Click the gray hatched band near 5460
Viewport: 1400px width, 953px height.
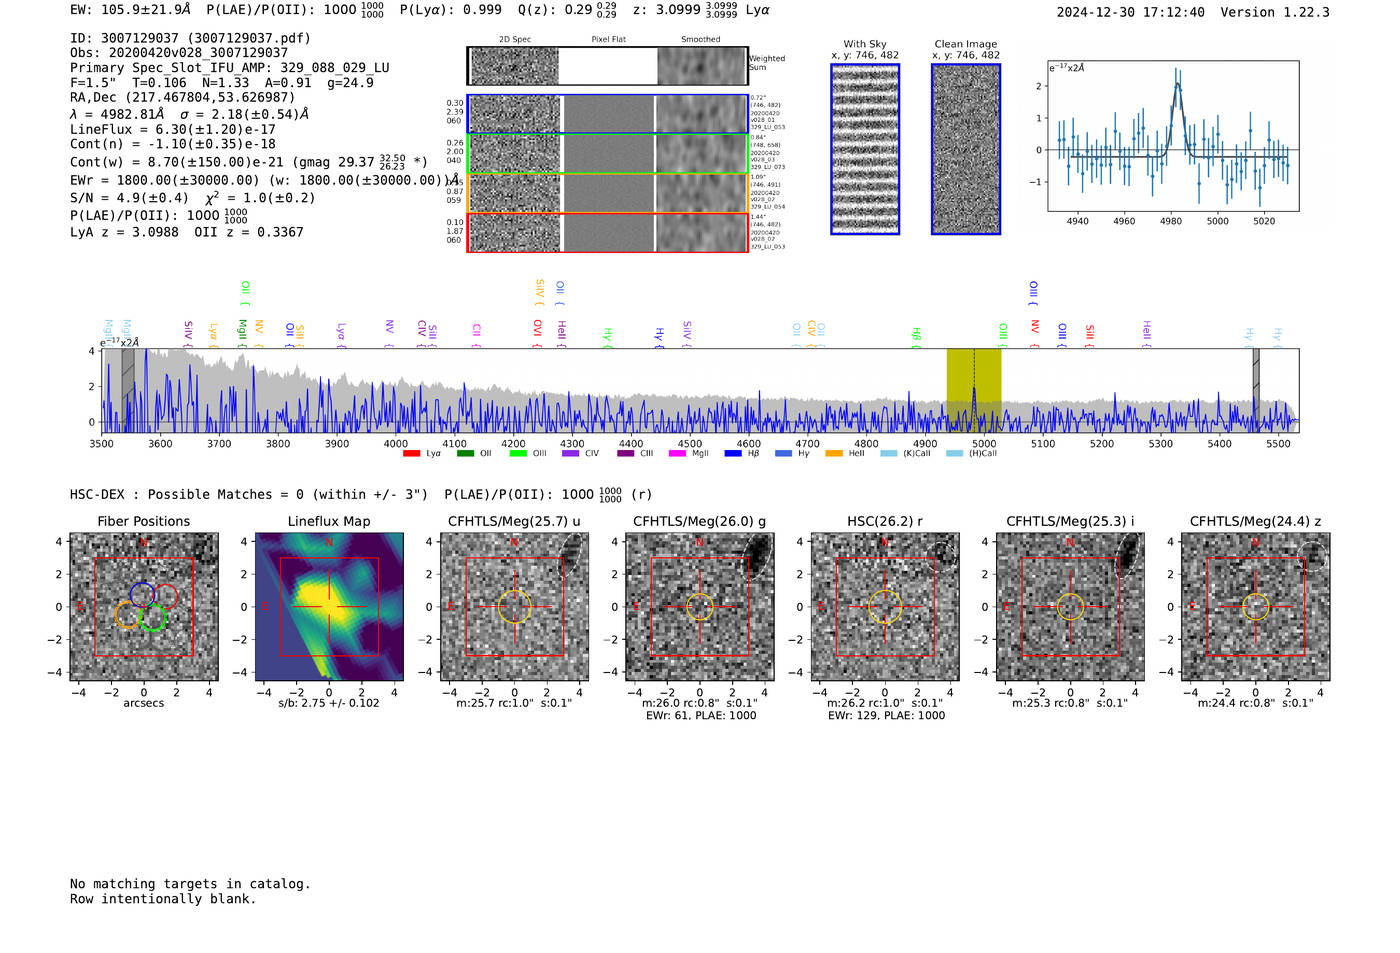click(x=1256, y=390)
